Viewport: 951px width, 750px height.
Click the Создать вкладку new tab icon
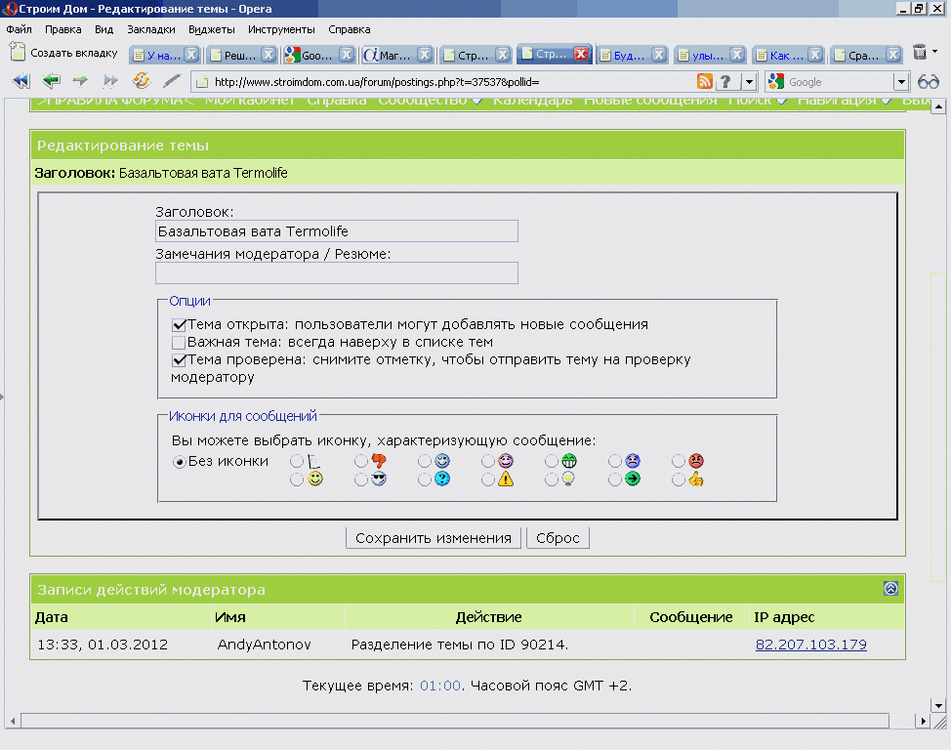coord(18,52)
